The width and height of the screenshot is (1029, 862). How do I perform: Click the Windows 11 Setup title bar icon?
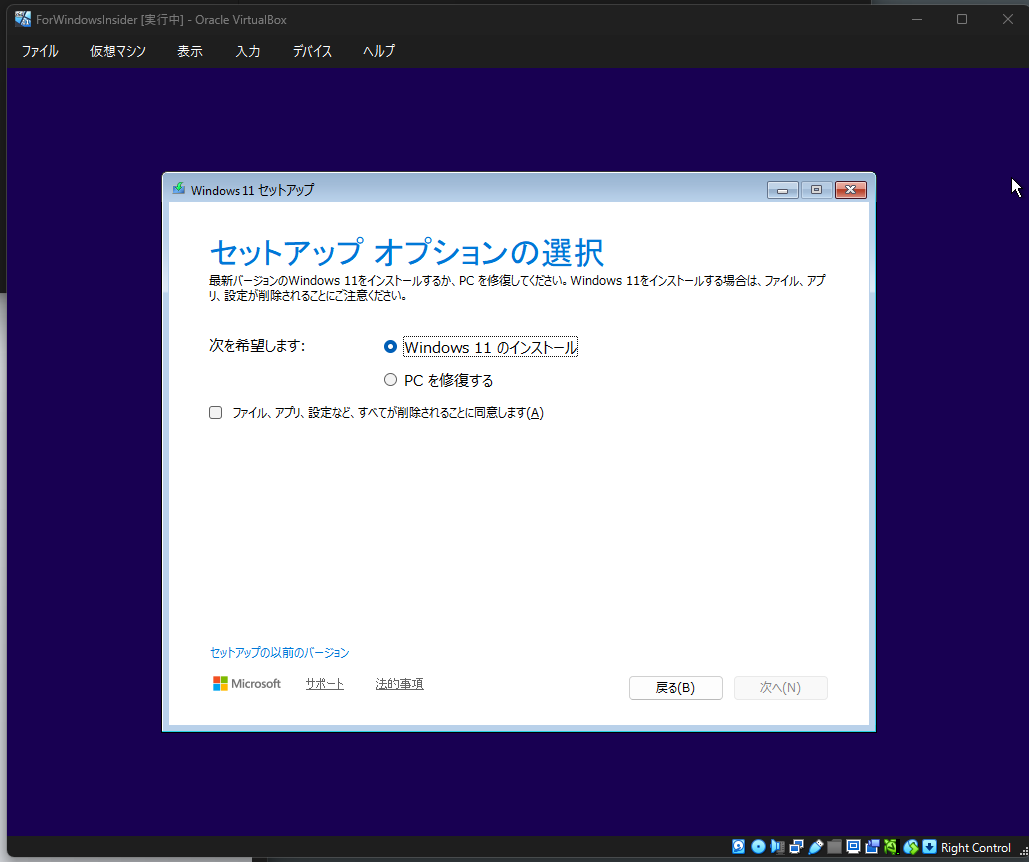click(178, 189)
